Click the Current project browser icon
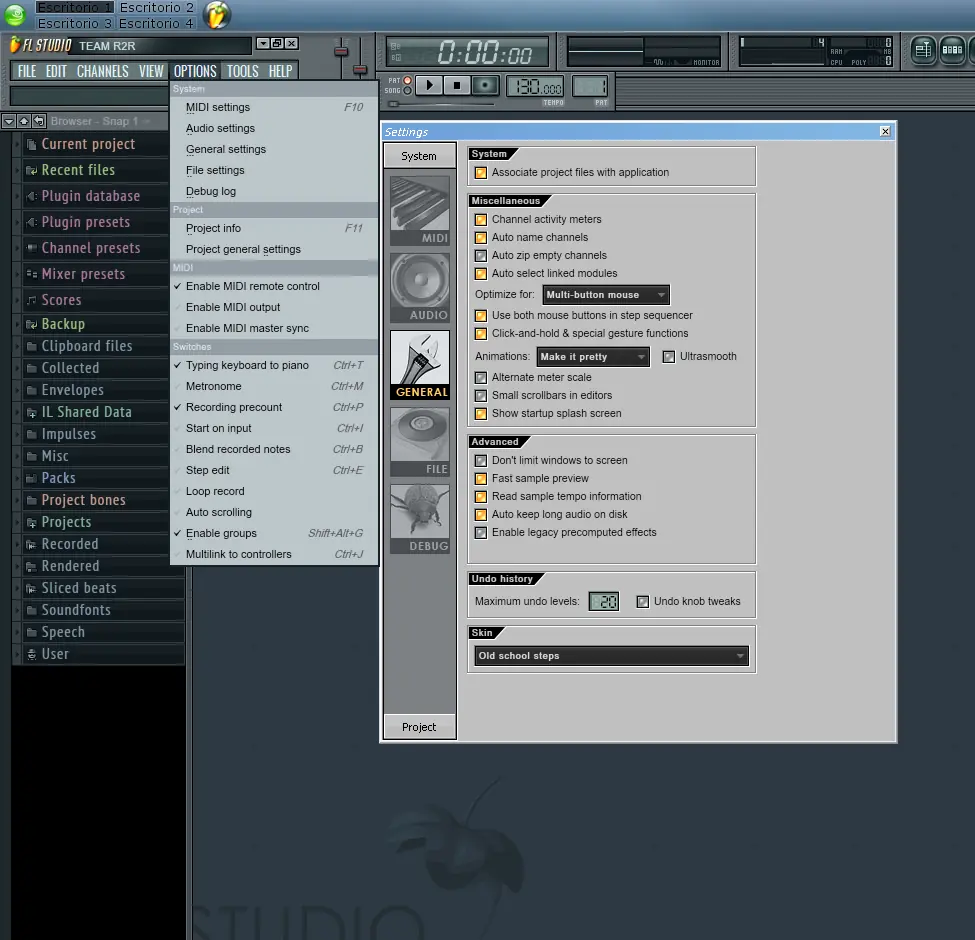Screen dimensions: 975x940 coord(32,144)
